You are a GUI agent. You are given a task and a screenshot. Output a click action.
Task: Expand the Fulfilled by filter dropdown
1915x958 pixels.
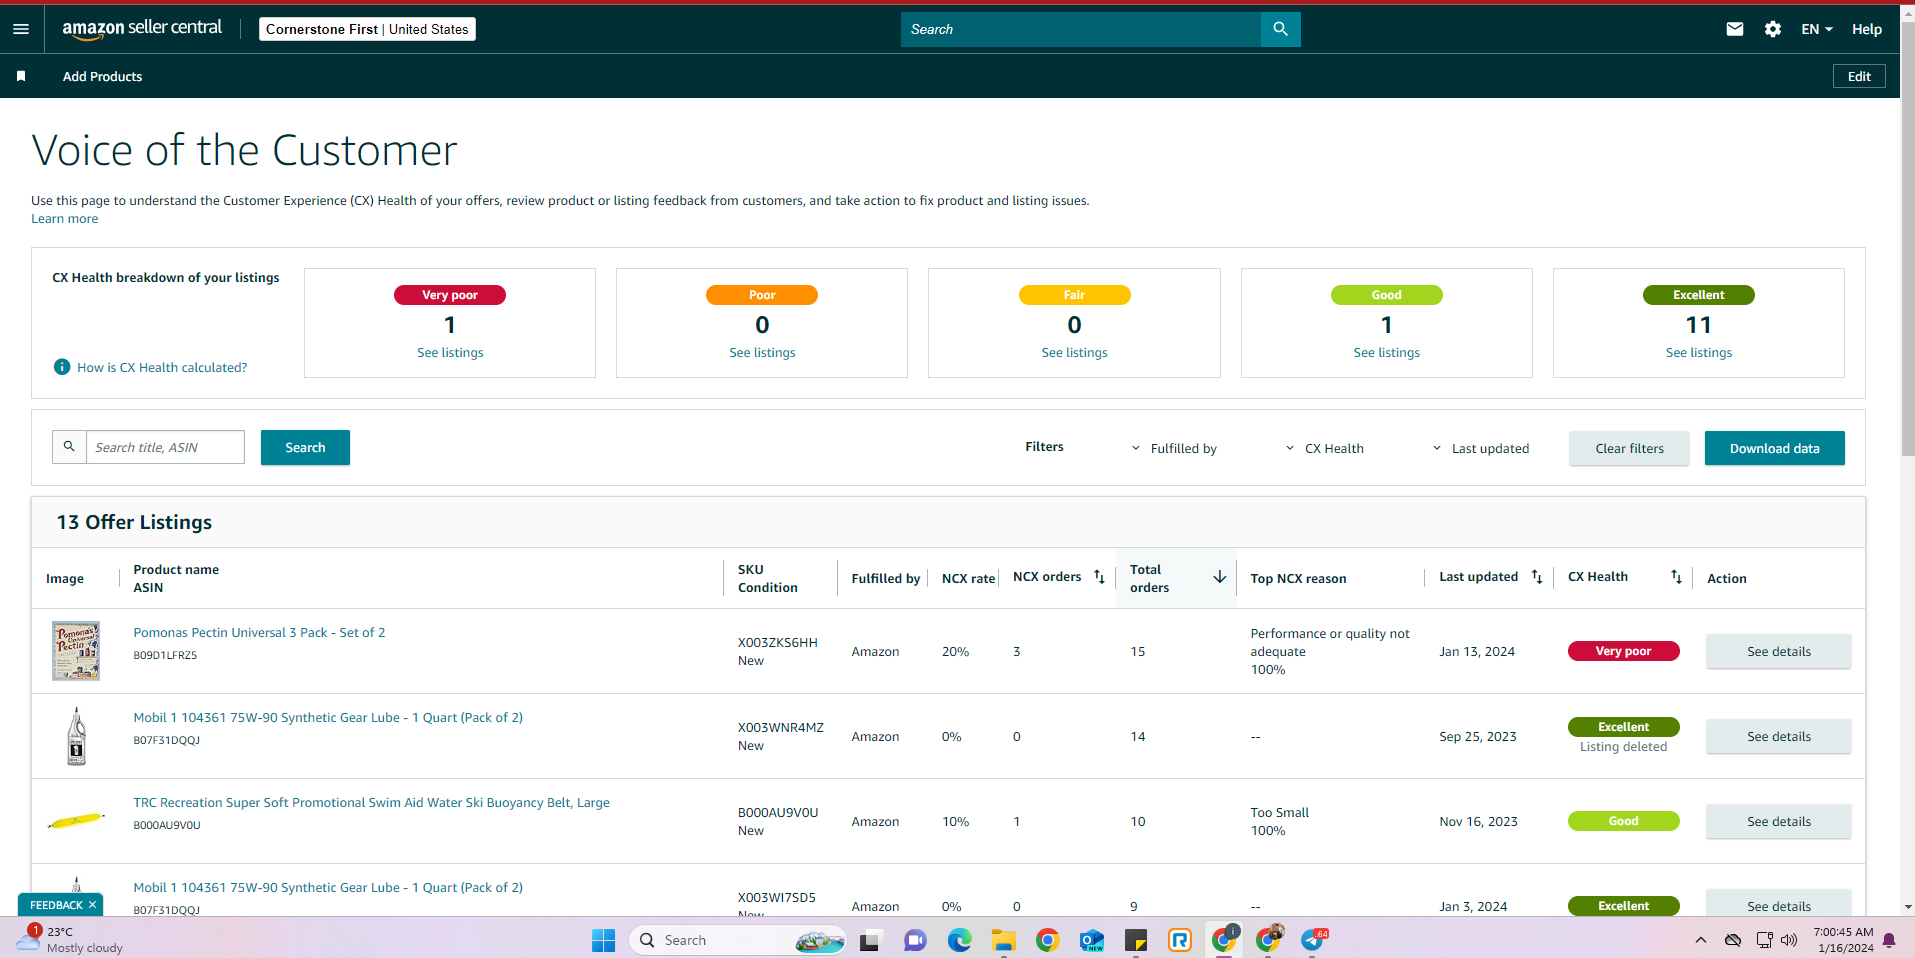[1174, 448]
